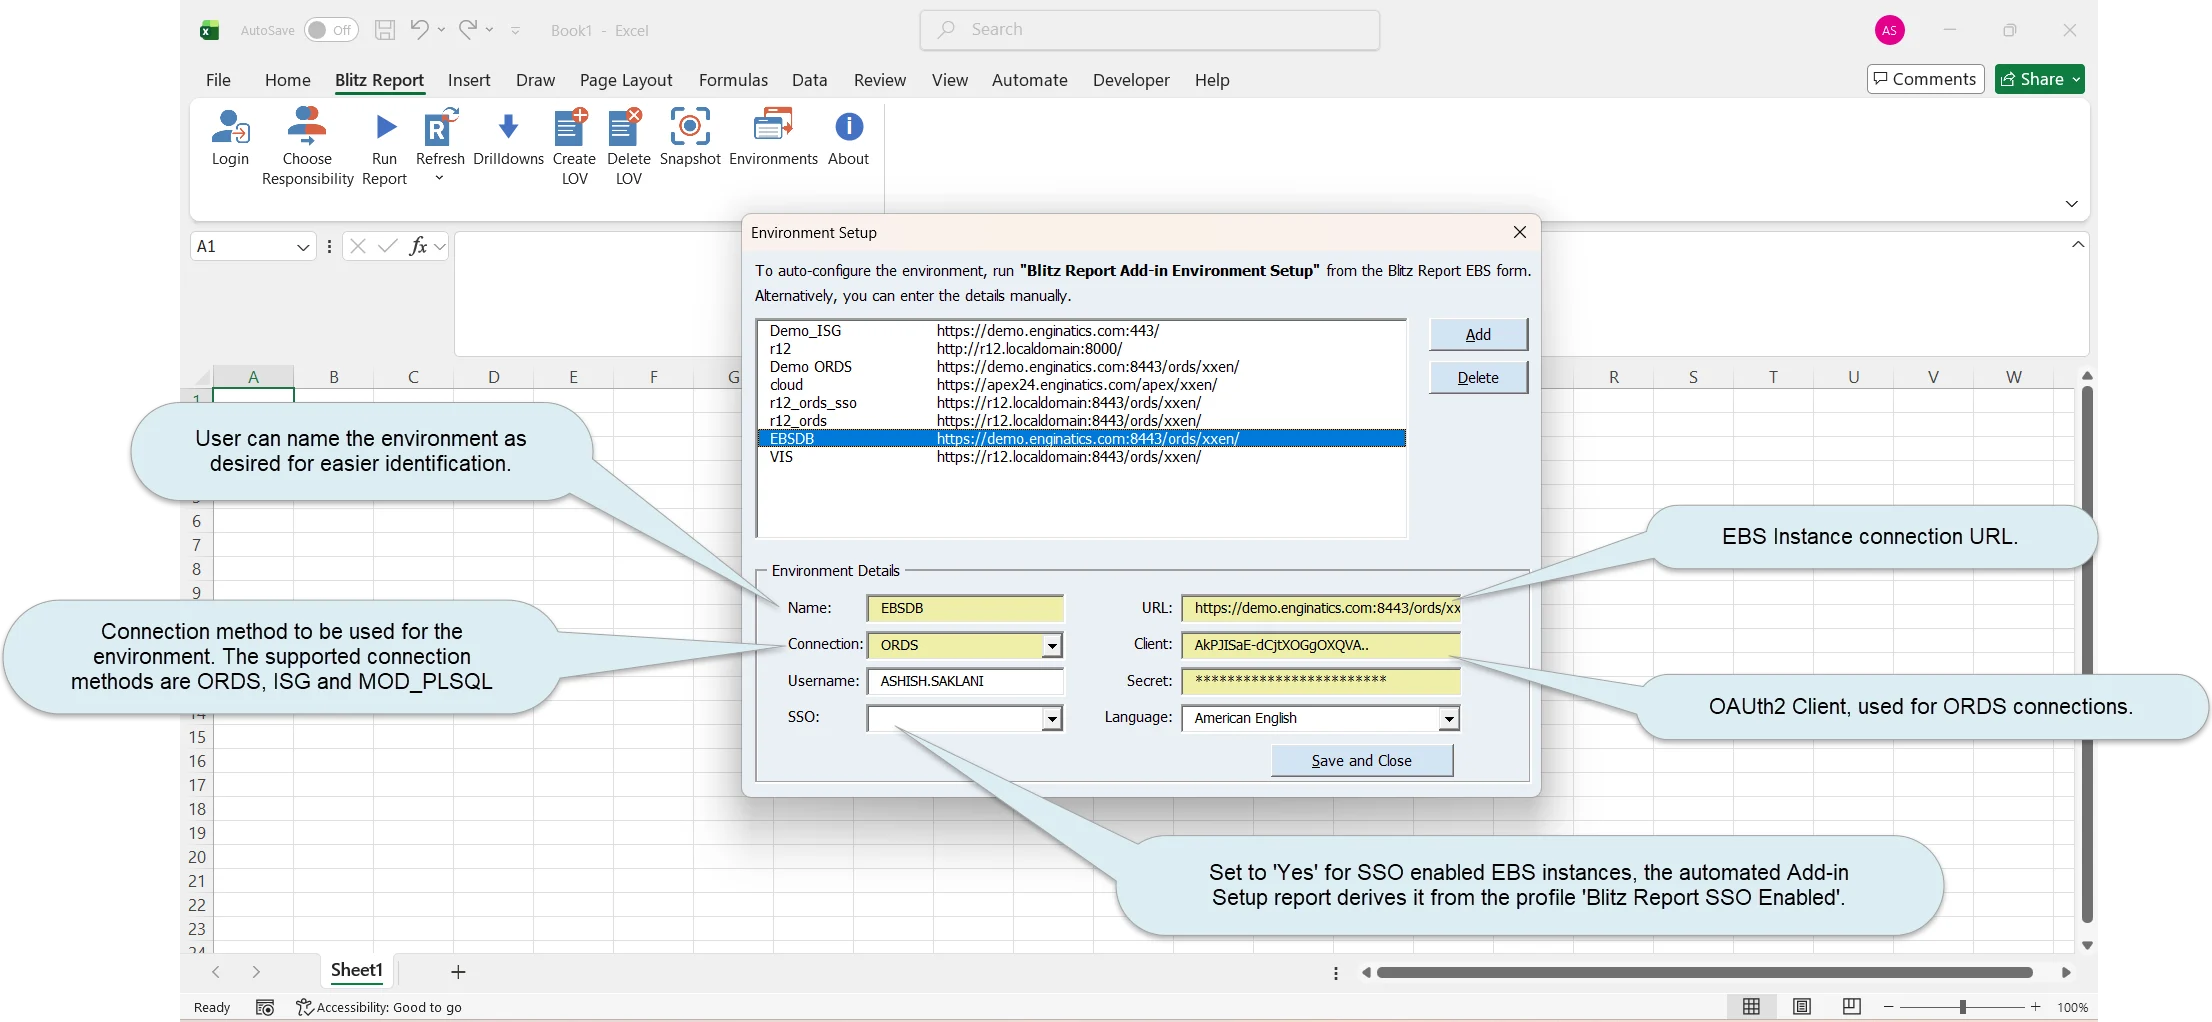Click the Undo arrow
Image resolution: width=2212 pixels, height=1022 pixels.
(x=419, y=30)
